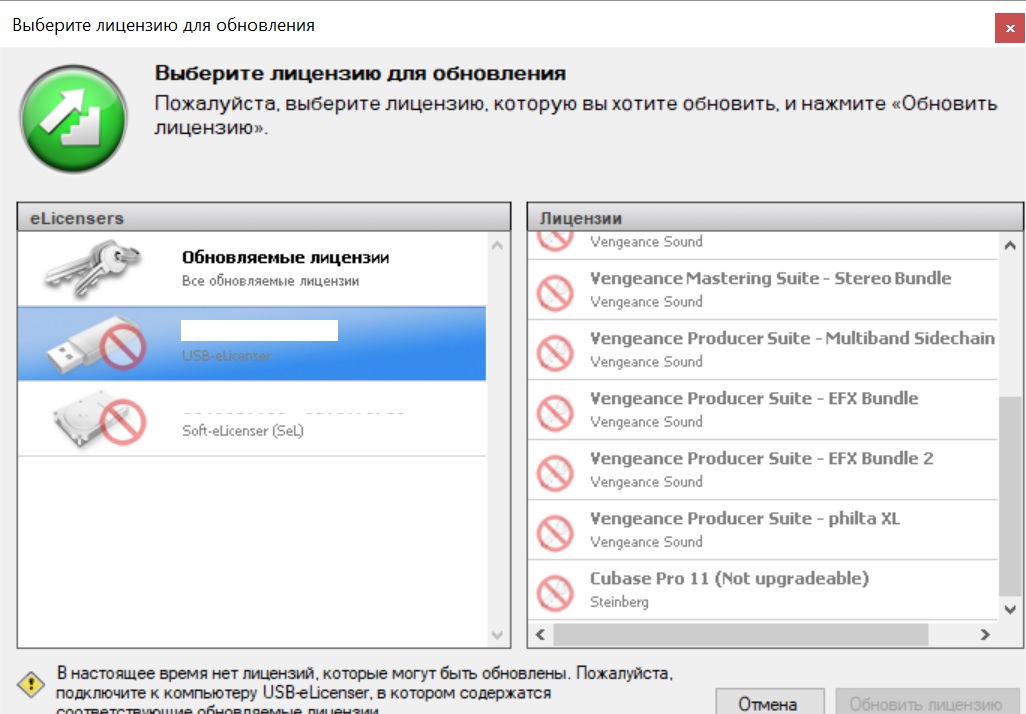Select Vengeance Producer Suite - EFX Bundle license
The height and width of the screenshot is (714, 1026).
click(x=763, y=410)
